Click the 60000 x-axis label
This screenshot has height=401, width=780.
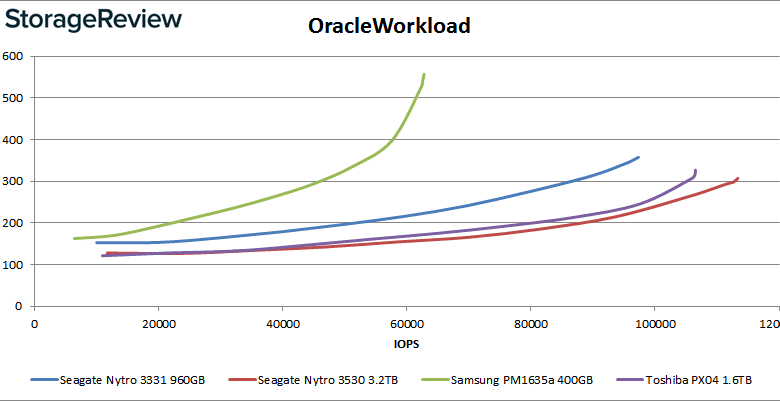(x=406, y=324)
